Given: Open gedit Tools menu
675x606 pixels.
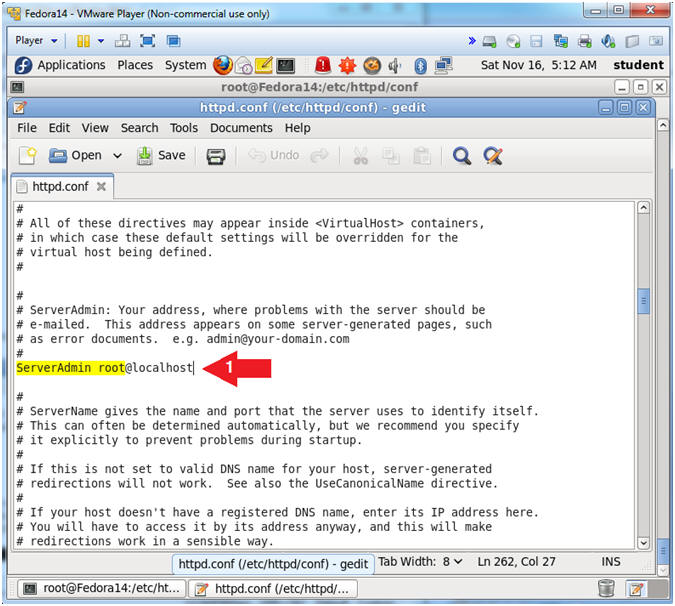Looking at the screenshot, I should [x=184, y=128].
